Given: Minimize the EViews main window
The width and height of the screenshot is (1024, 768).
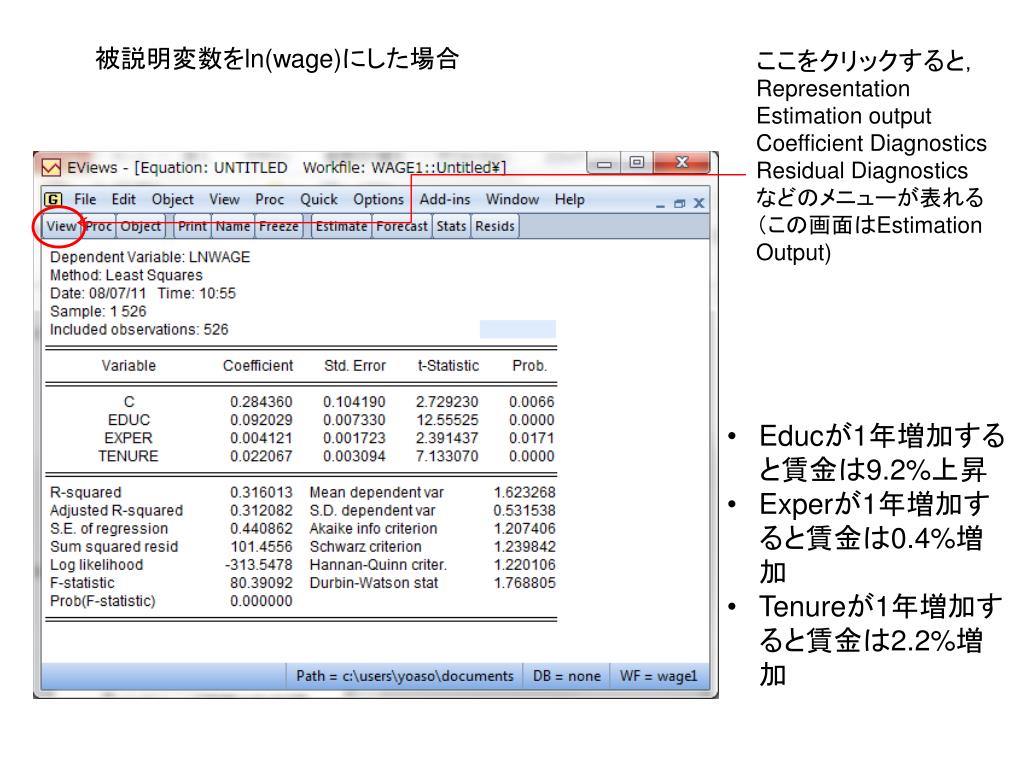Looking at the screenshot, I should 604,163.
